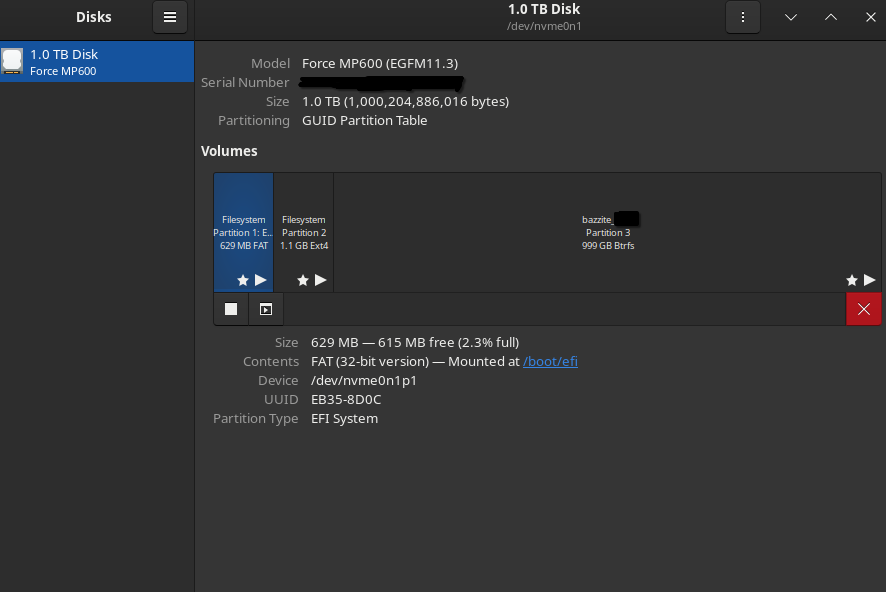Viewport: 886px width, 592px height.
Task: Click the chevron-down titlebar button
Action: [791, 17]
